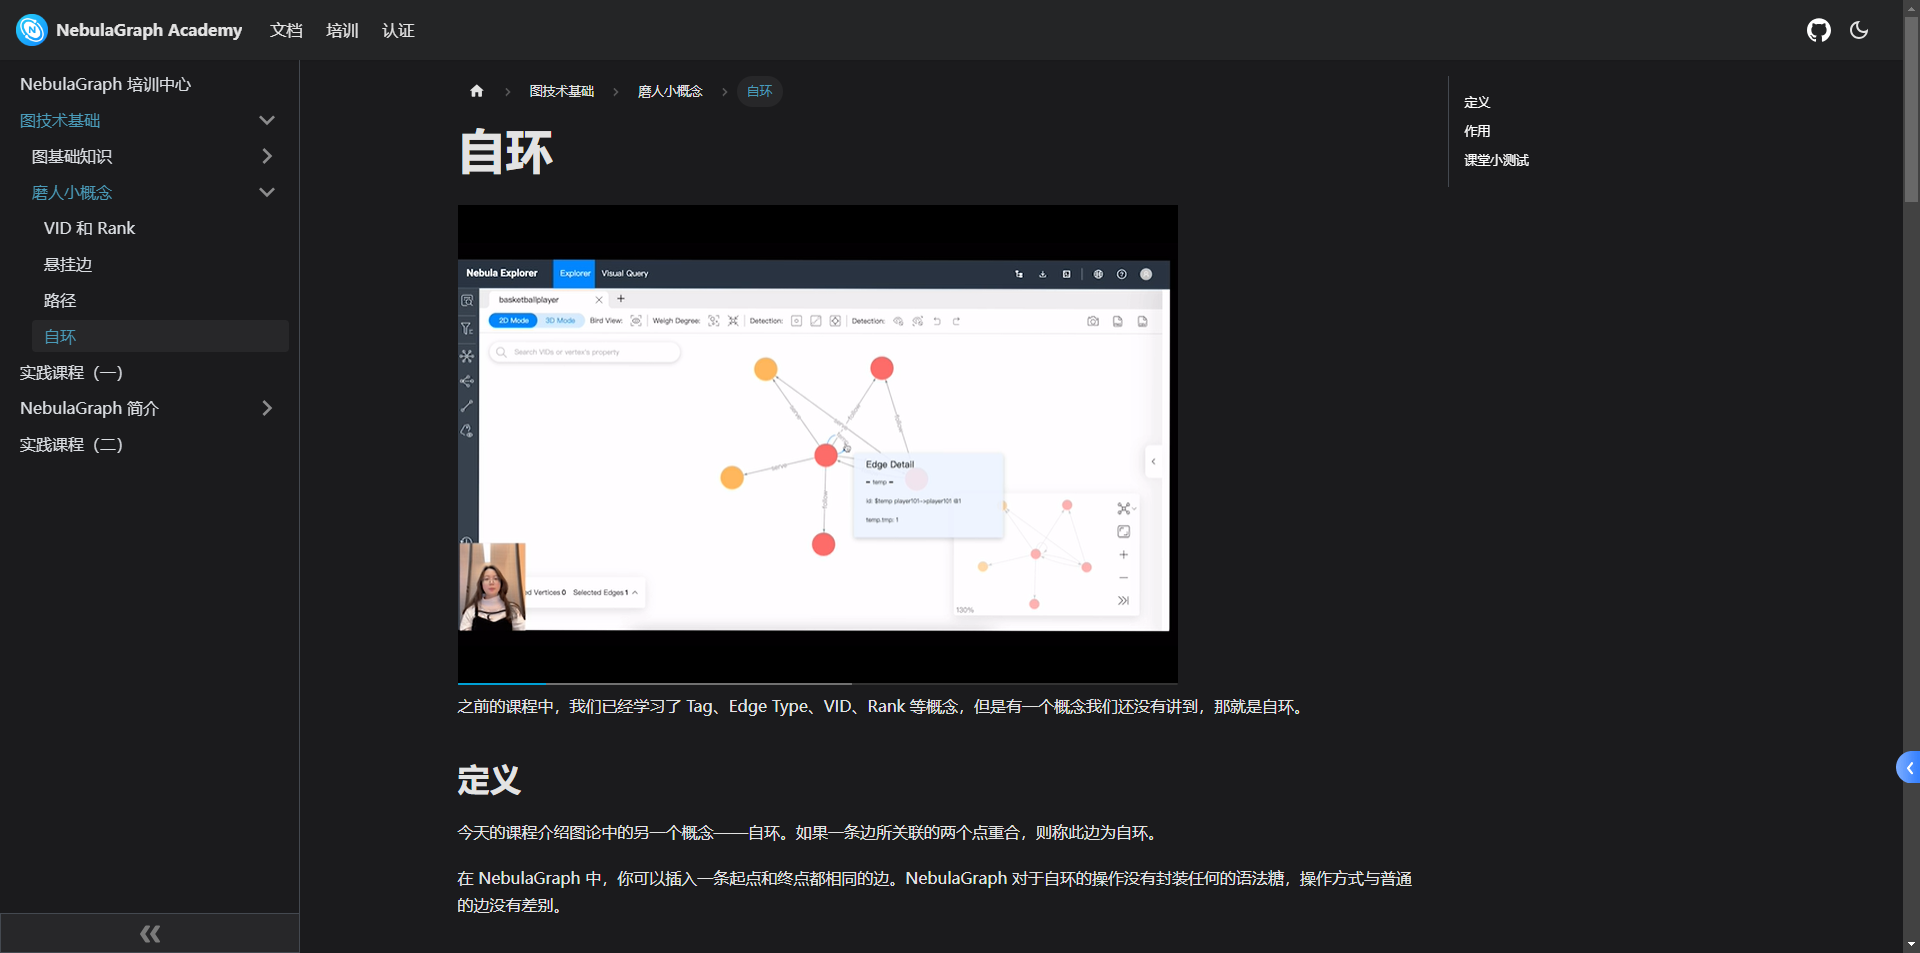Click 图技术基础 breadcrumb
Screen dimensions: 1920x953
(562, 91)
